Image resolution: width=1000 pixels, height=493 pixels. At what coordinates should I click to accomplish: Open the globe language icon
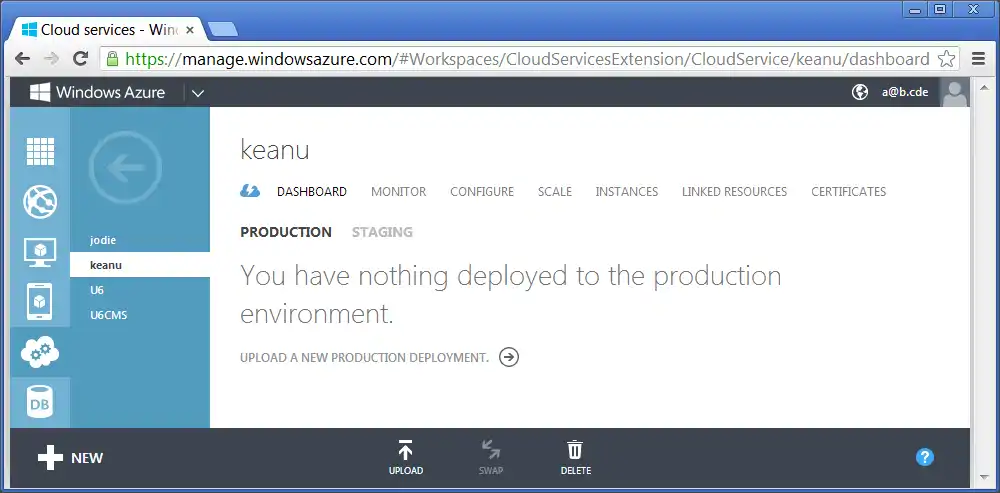[860, 92]
